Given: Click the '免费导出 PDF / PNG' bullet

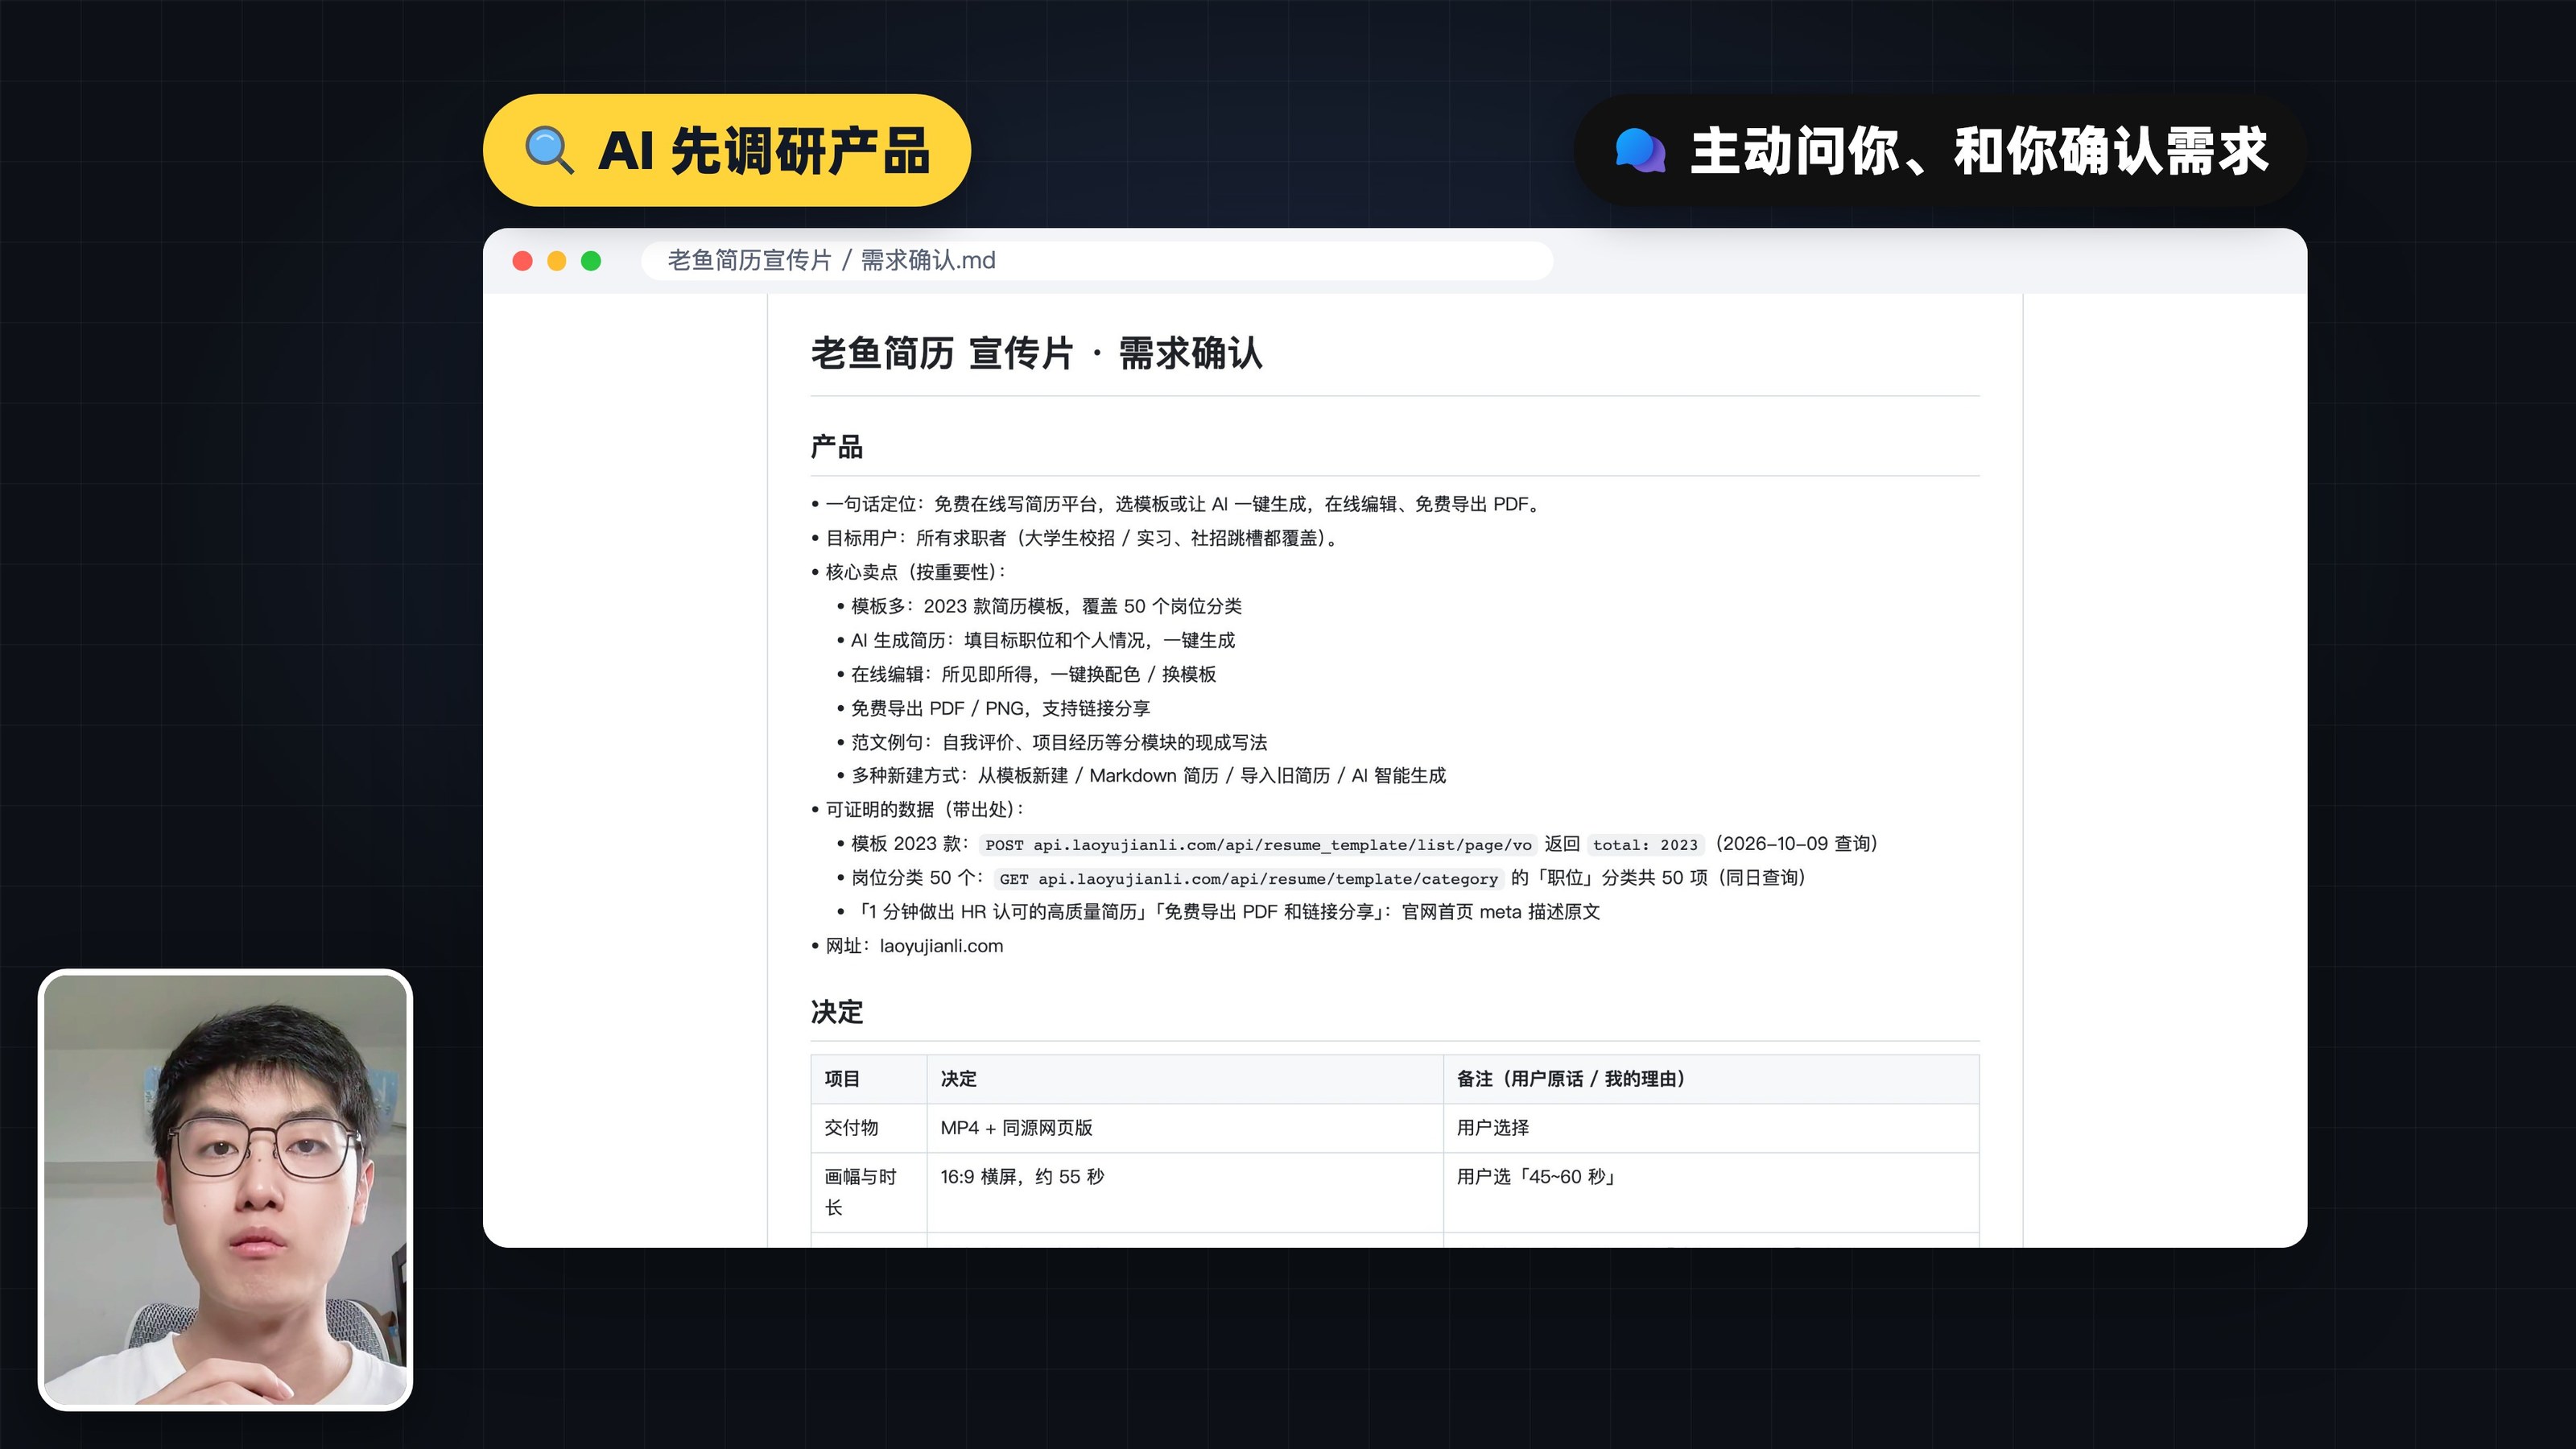Looking at the screenshot, I should (993, 708).
